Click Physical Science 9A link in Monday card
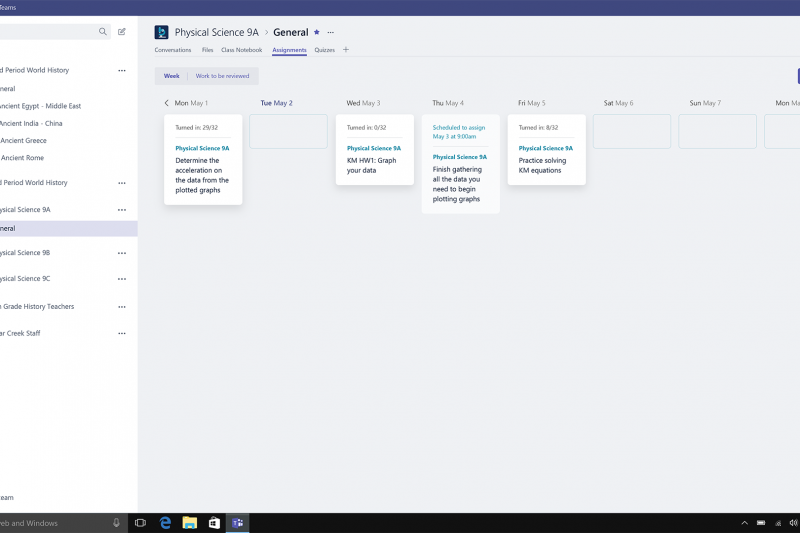This screenshot has width=800, height=533. (x=202, y=148)
